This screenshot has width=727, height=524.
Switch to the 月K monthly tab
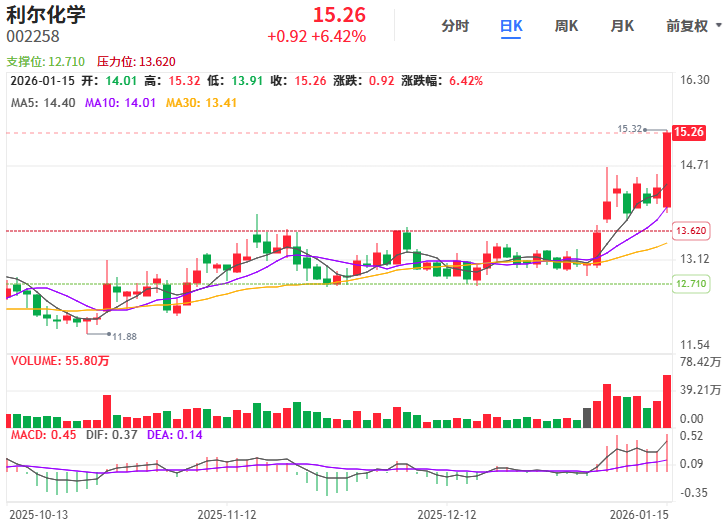pyautogui.click(x=622, y=26)
